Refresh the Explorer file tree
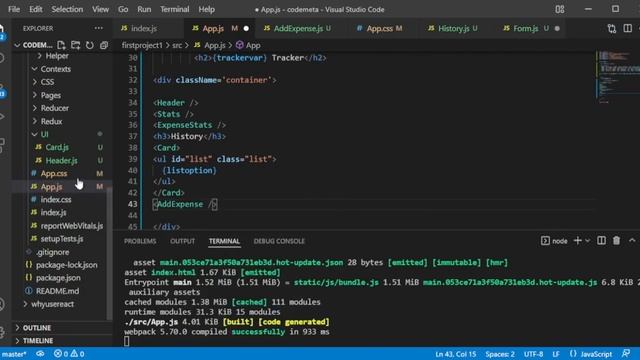 point(90,45)
